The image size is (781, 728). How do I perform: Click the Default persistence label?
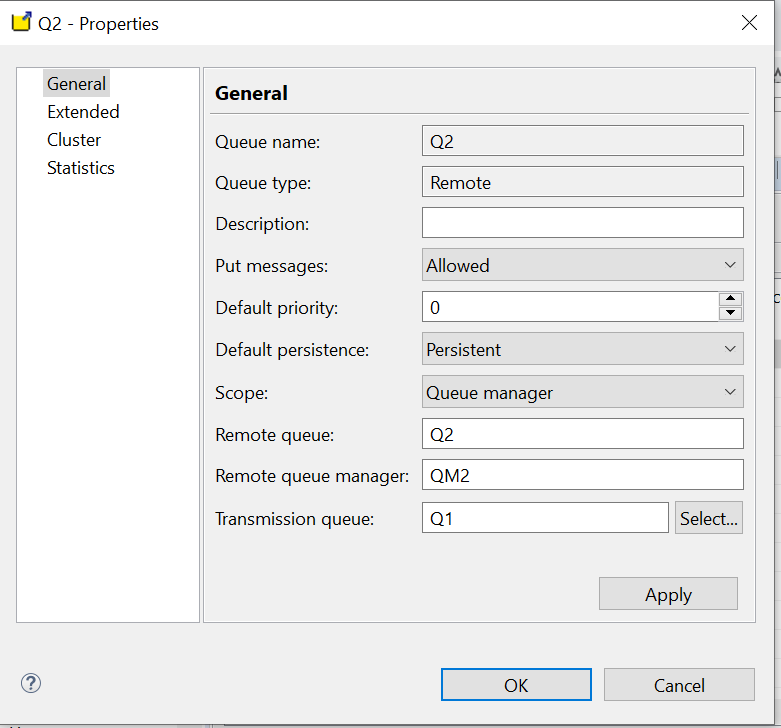pyautogui.click(x=292, y=350)
